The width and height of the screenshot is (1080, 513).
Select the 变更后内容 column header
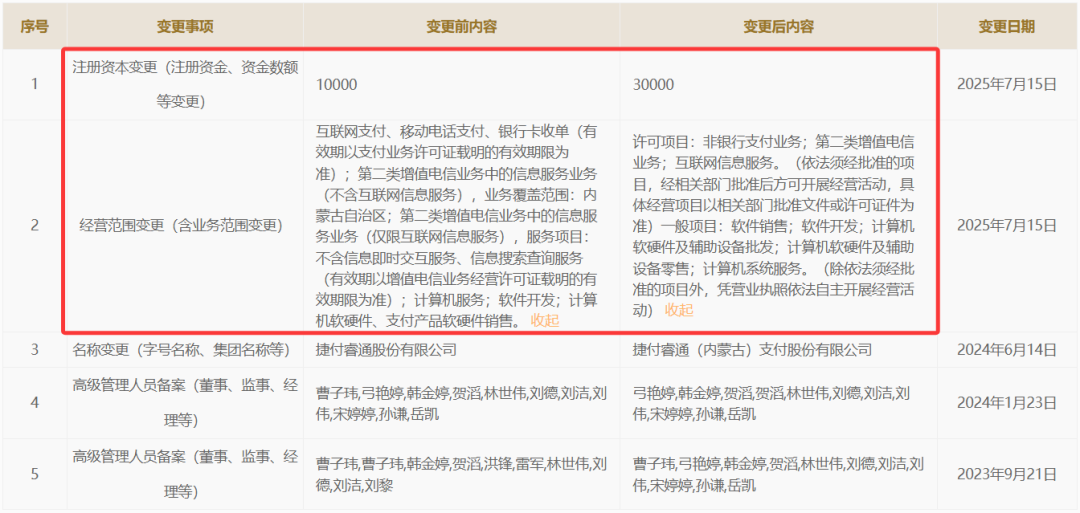[x=778, y=27]
